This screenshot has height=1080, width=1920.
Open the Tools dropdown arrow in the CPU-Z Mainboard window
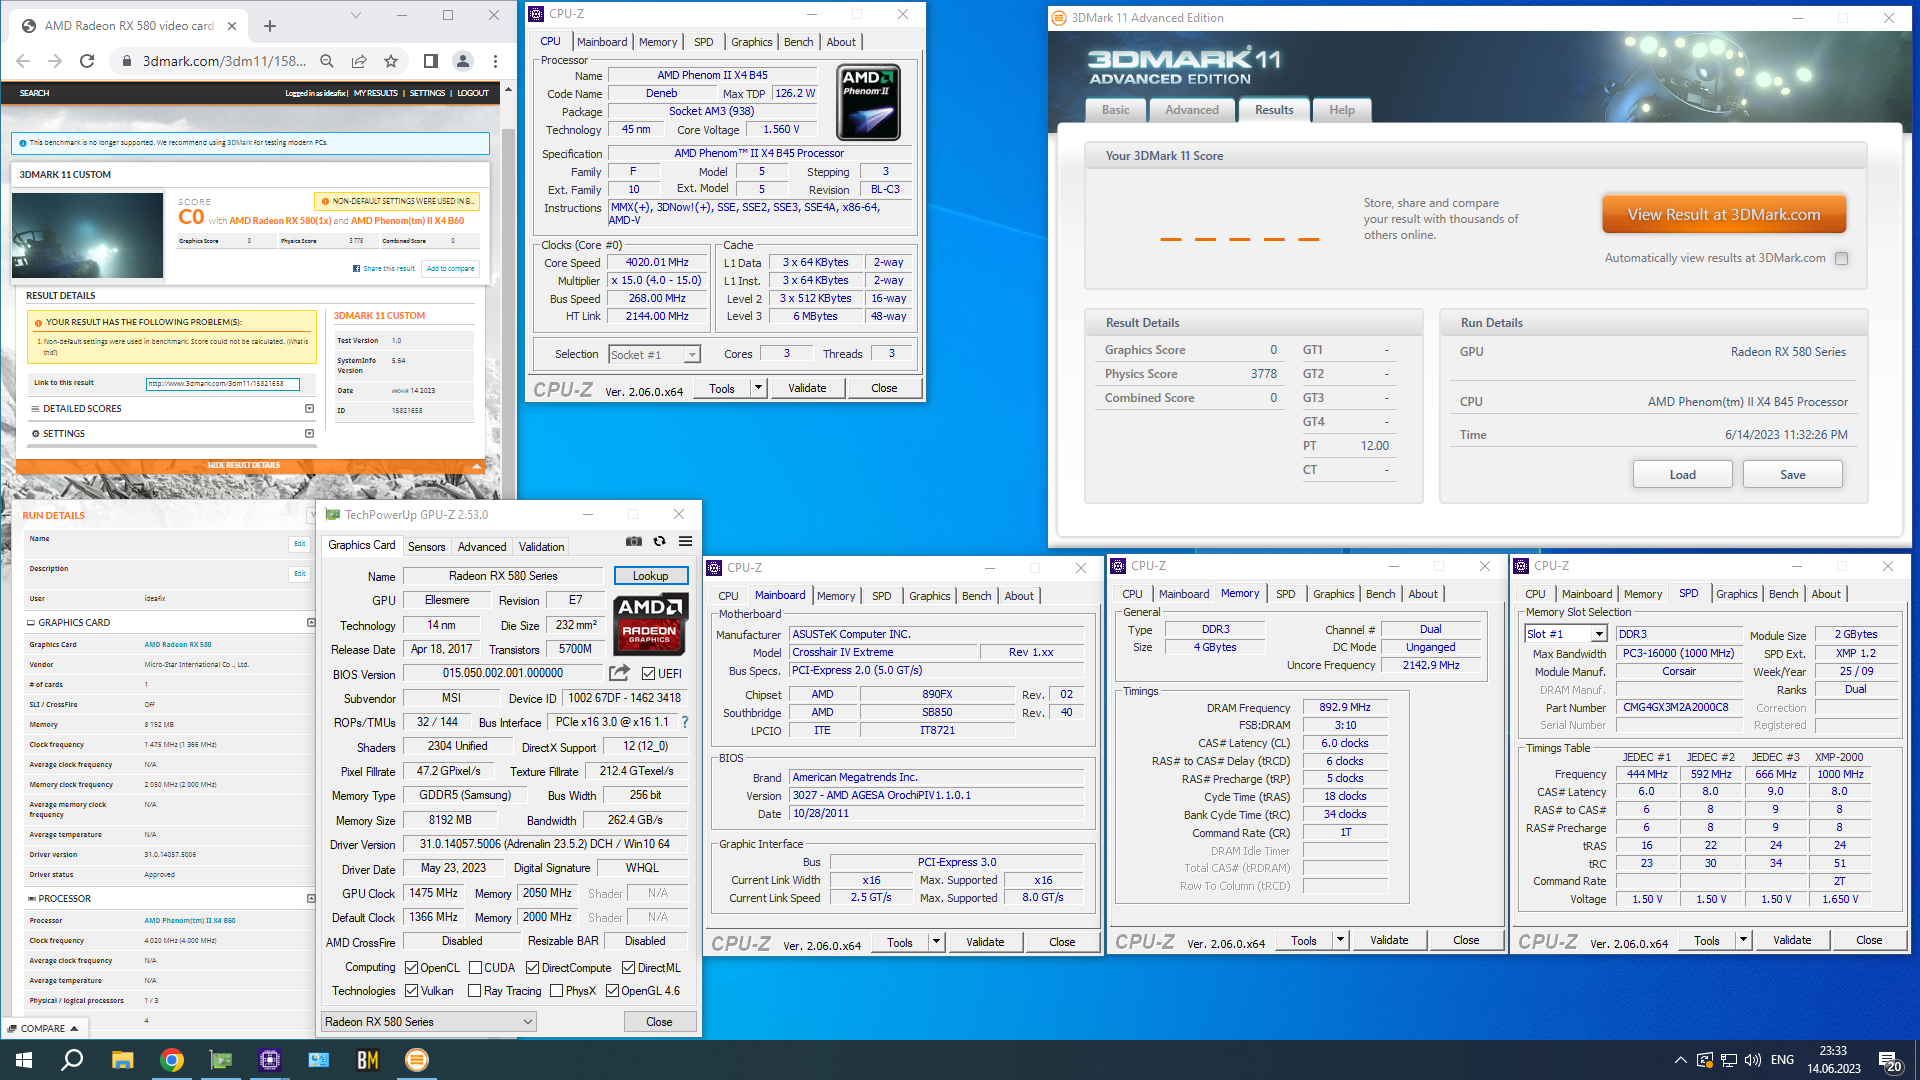point(936,942)
